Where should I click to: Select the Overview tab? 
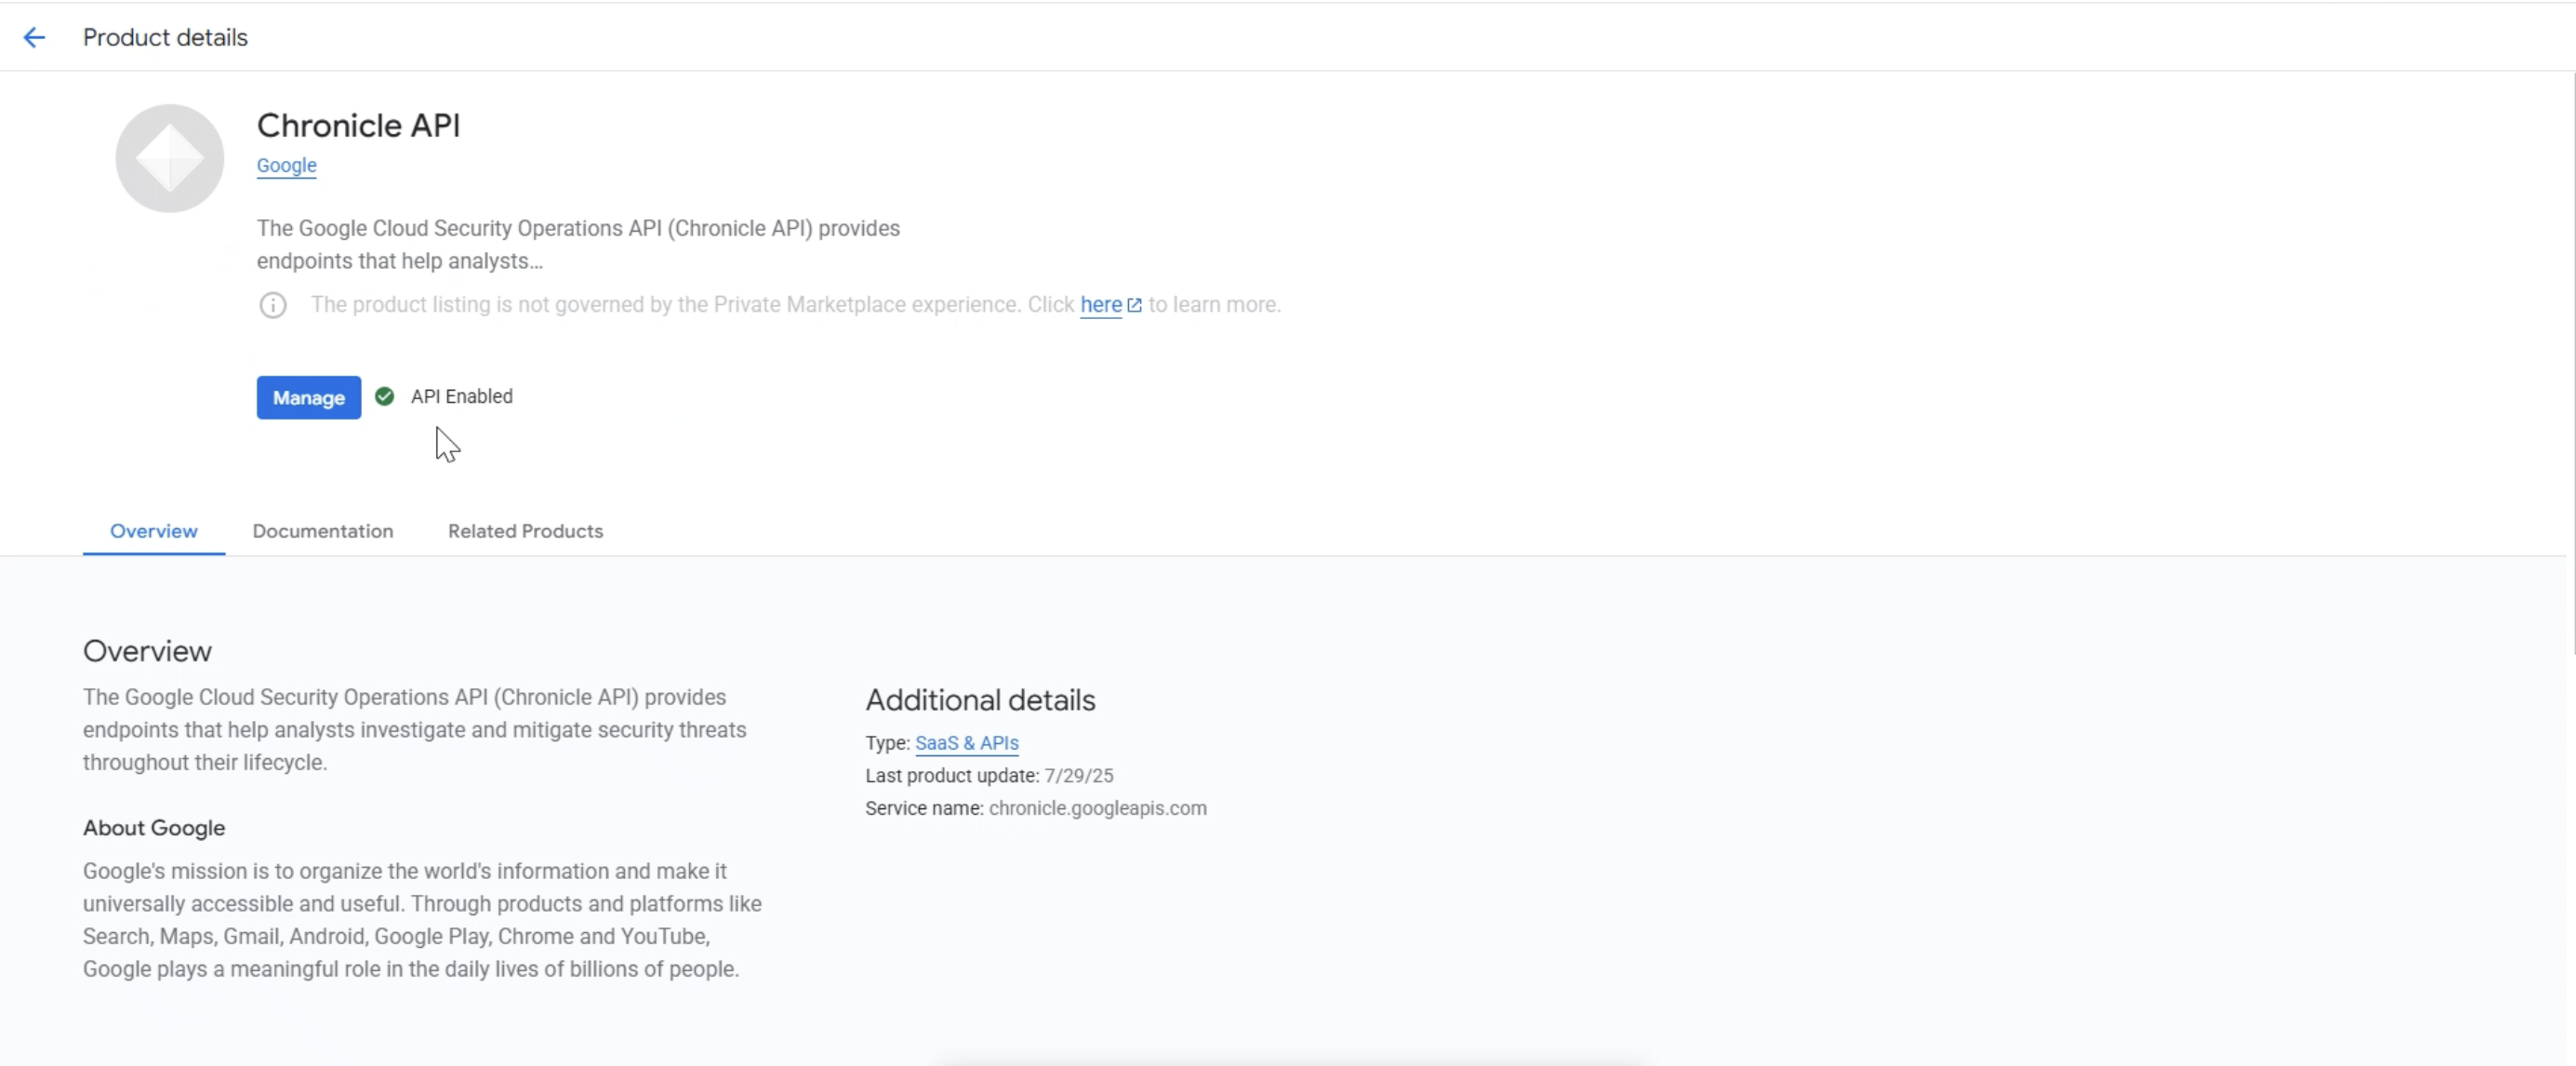pyautogui.click(x=153, y=531)
